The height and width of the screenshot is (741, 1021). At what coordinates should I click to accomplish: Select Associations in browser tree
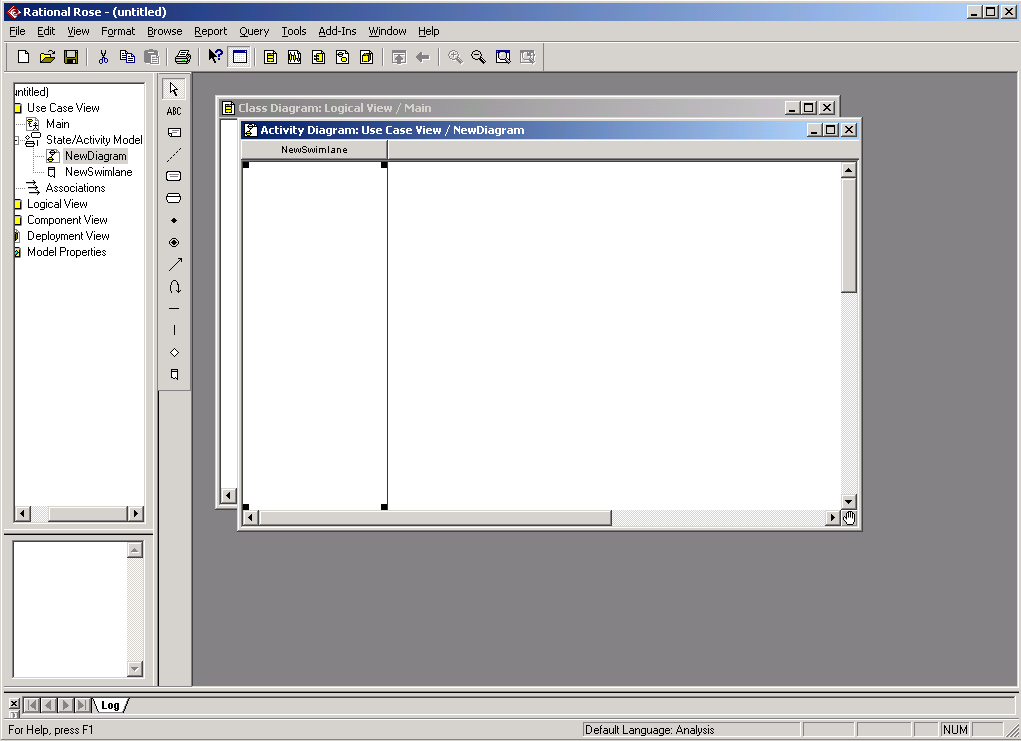[x=76, y=188]
